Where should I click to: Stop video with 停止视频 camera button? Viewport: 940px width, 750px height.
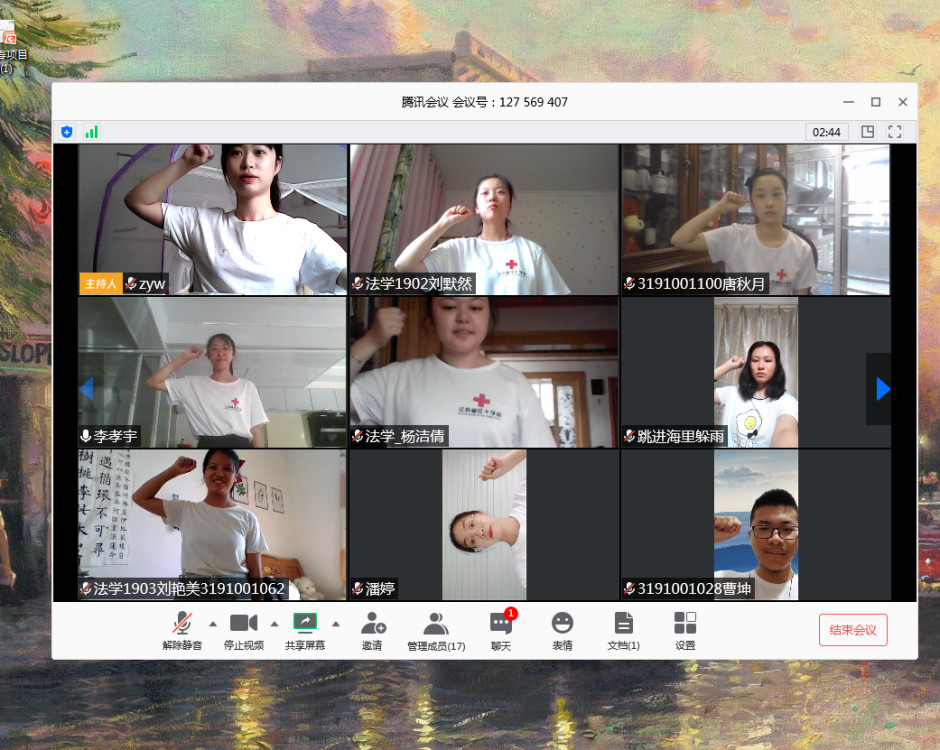pyautogui.click(x=243, y=630)
